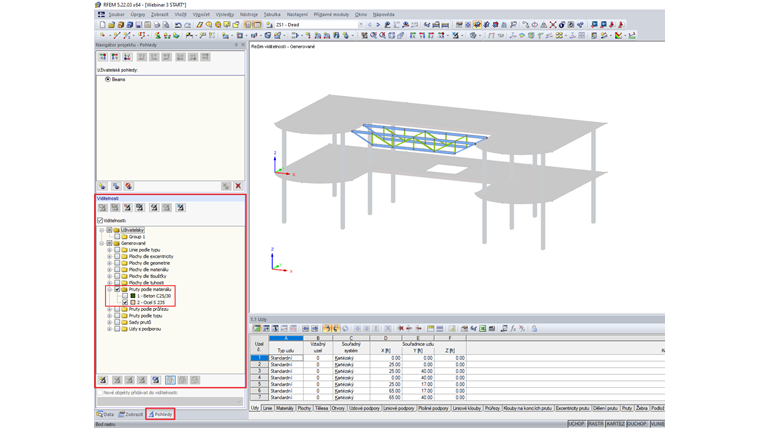This screenshot has height=428, width=760.
Task: Toggle DUCHOP status bar button
Action: pyautogui.click(x=637, y=424)
